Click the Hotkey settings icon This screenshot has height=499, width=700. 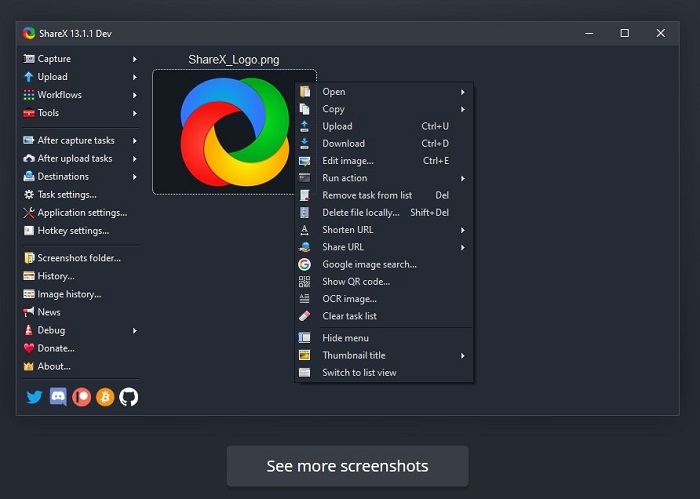(x=29, y=231)
